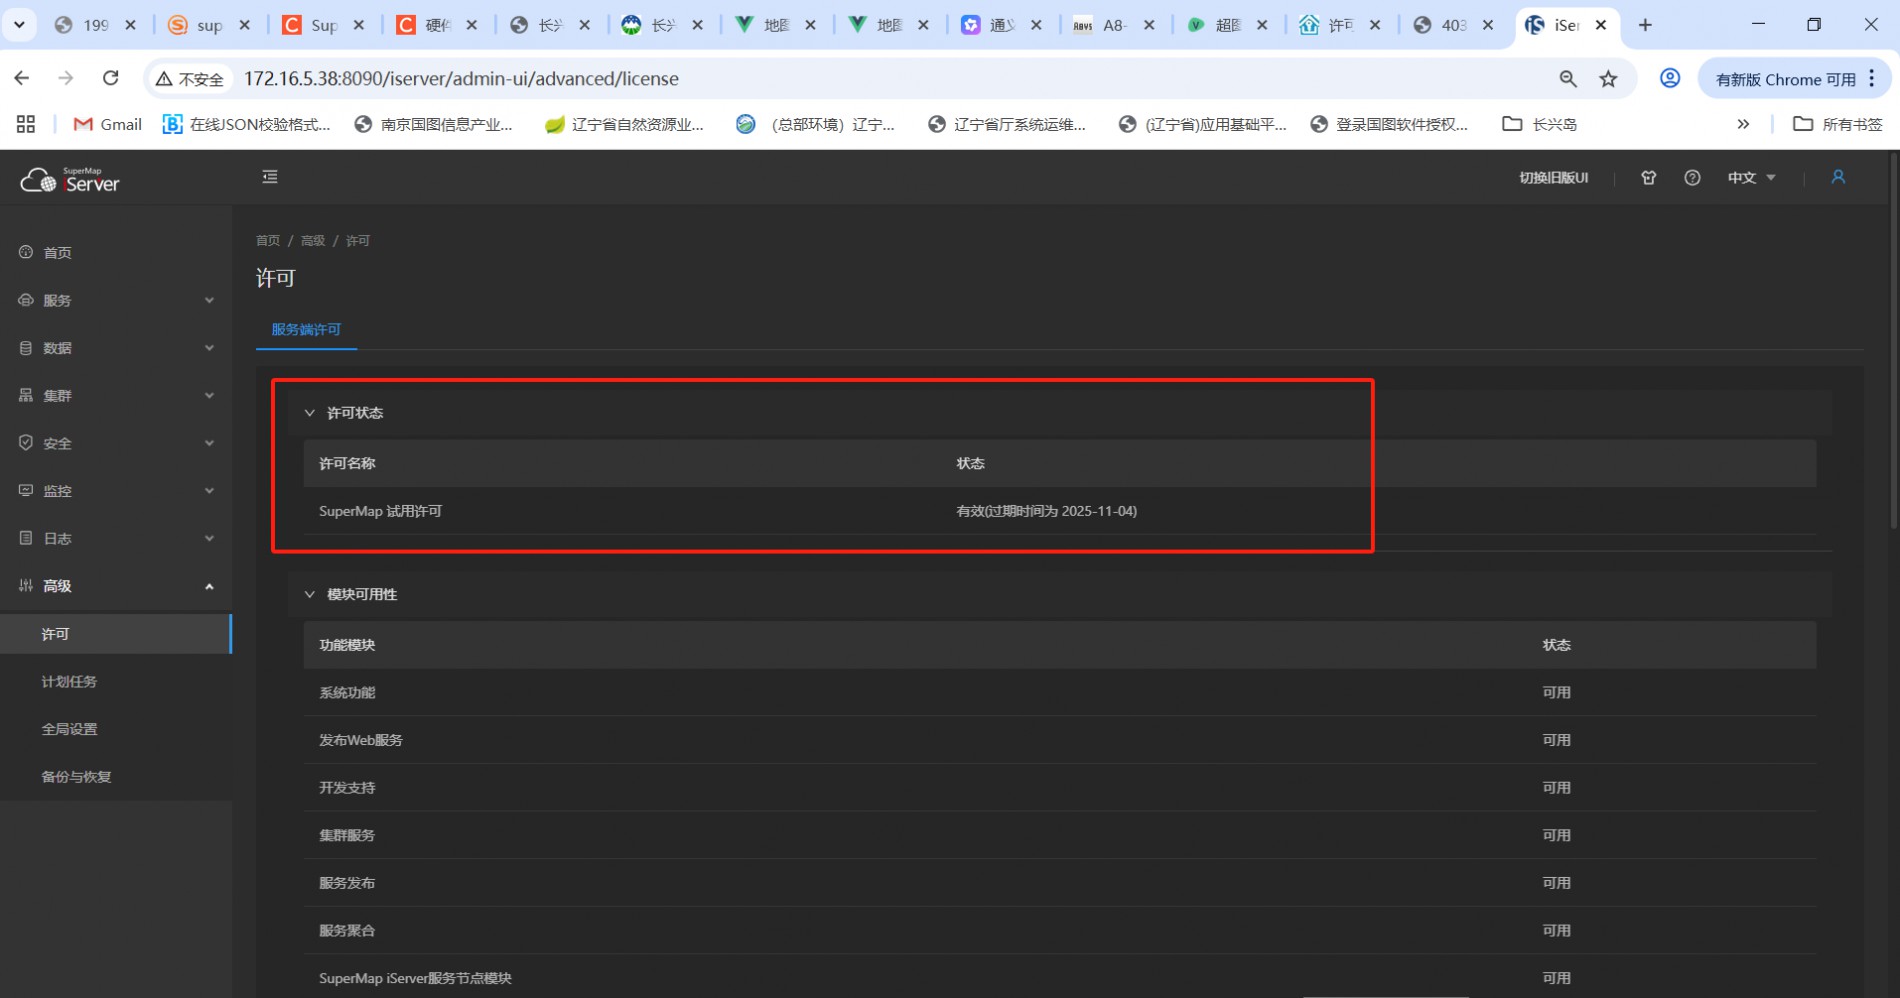The height and width of the screenshot is (998, 1900).
Task: Click the 系统功能 module row
Action: click(x=1060, y=692)
